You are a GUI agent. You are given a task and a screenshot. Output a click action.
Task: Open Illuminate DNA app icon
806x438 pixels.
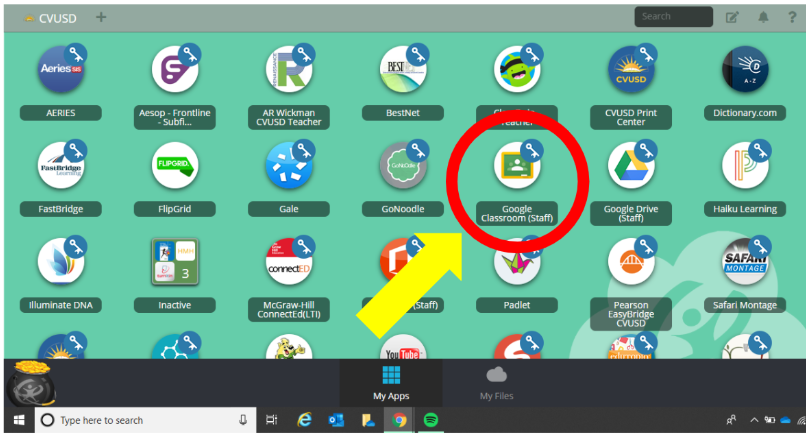coord(61,261)
